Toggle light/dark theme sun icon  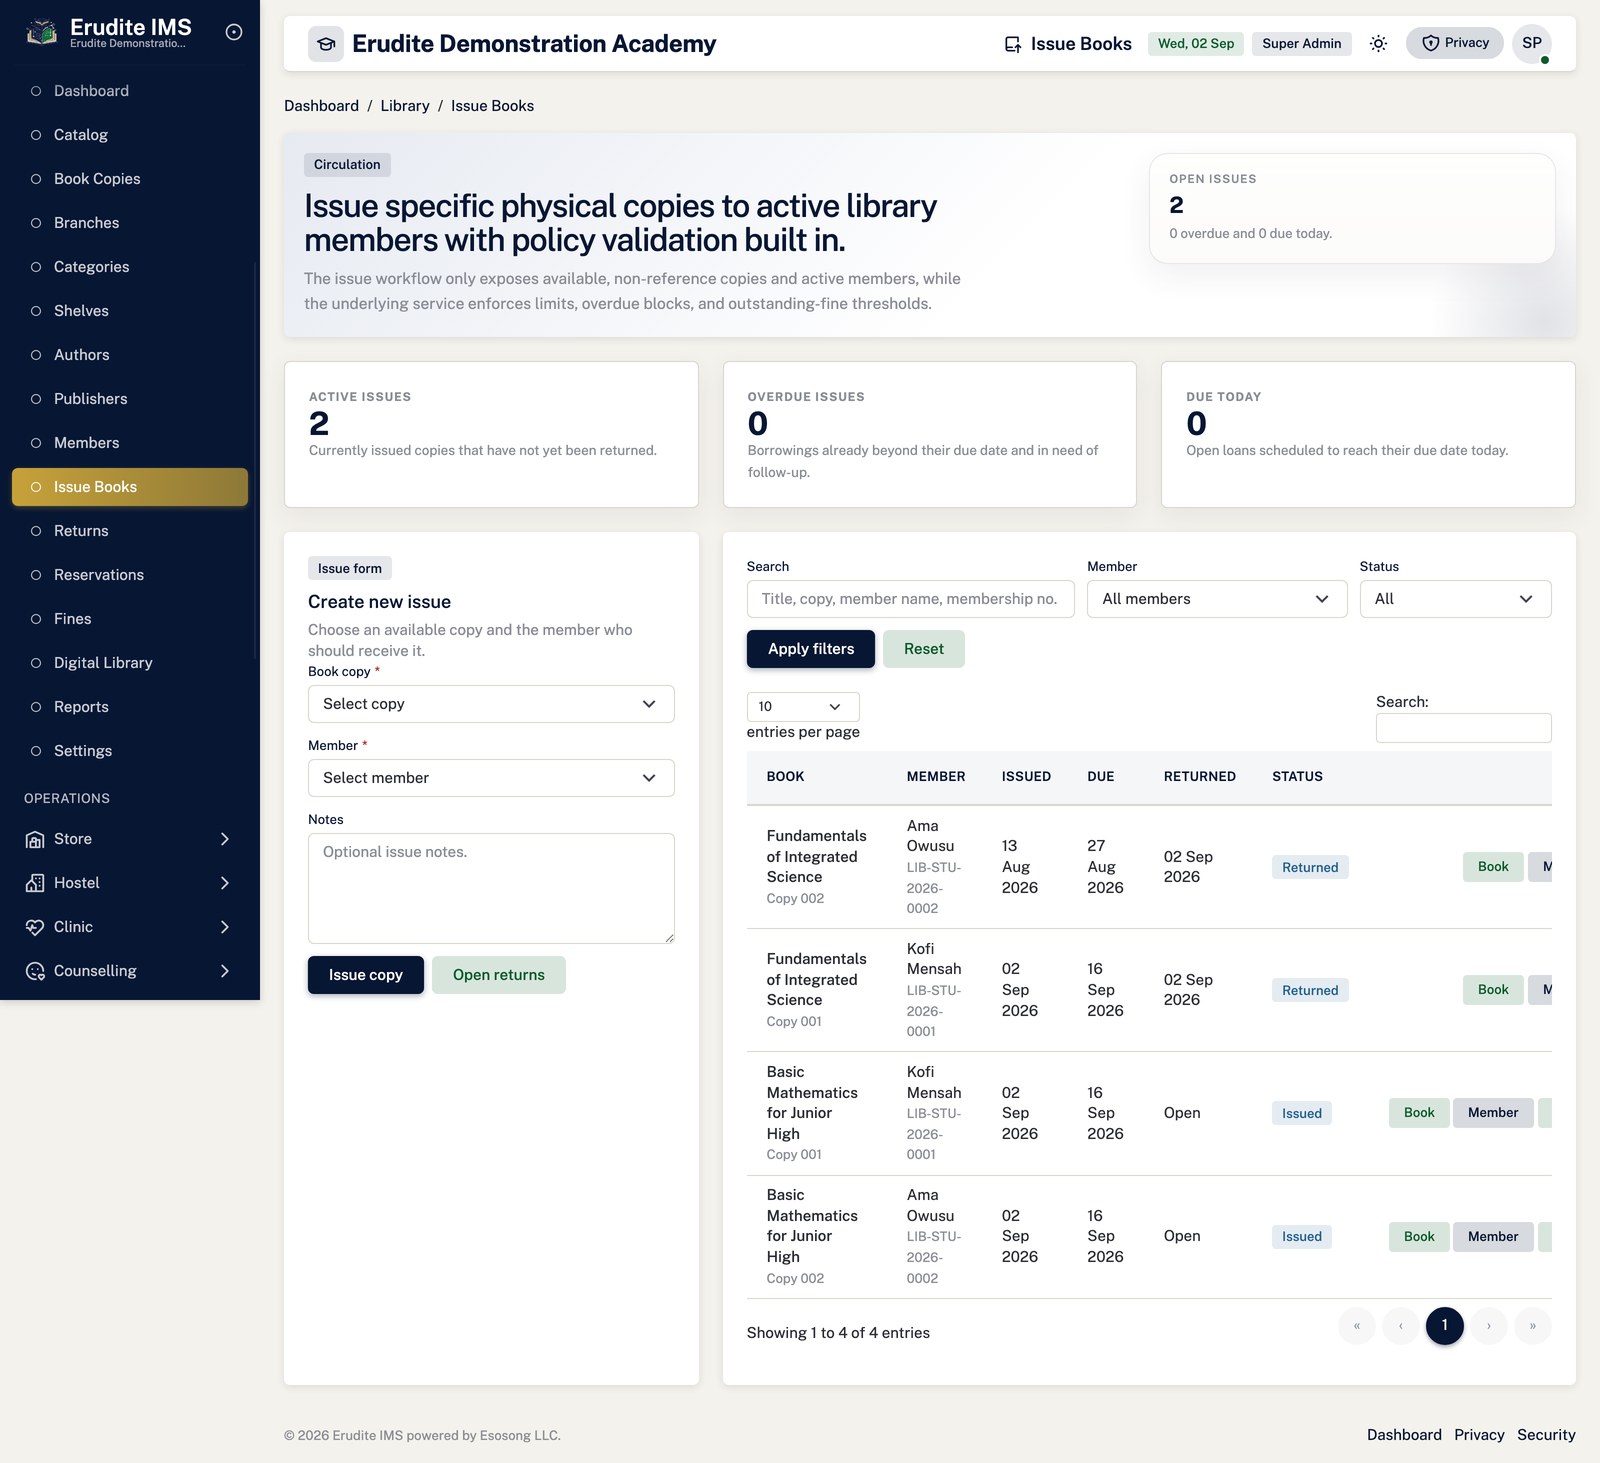[x=1378, y=43]
